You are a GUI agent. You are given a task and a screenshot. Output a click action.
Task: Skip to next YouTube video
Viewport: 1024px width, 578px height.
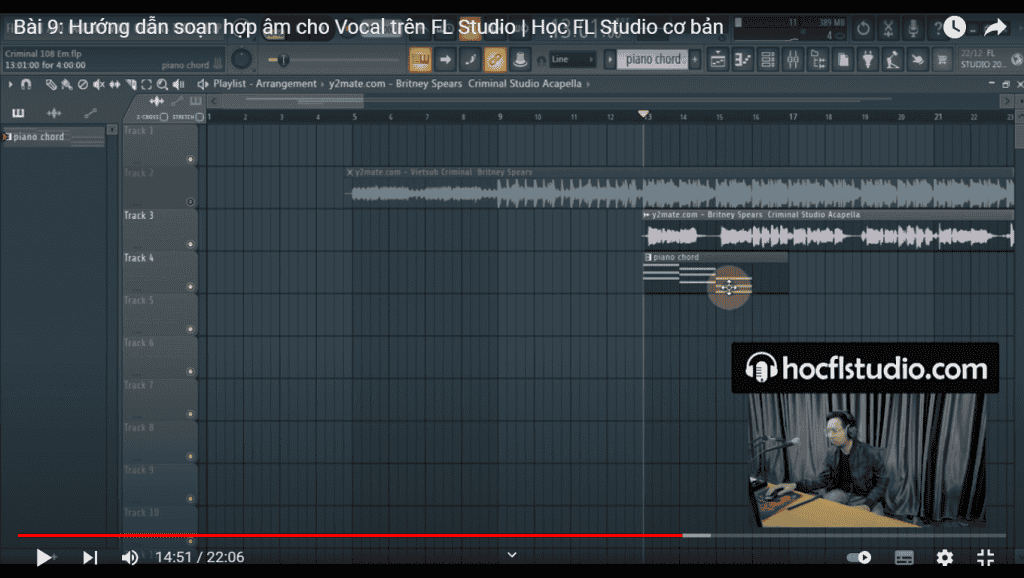click(x=89, y=558)
